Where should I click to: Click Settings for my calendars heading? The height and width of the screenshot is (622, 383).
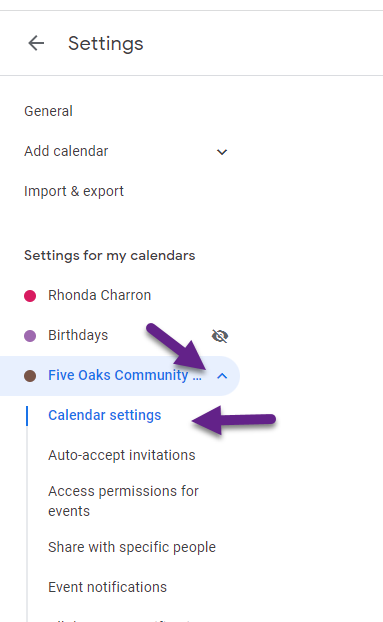[109, 255]
